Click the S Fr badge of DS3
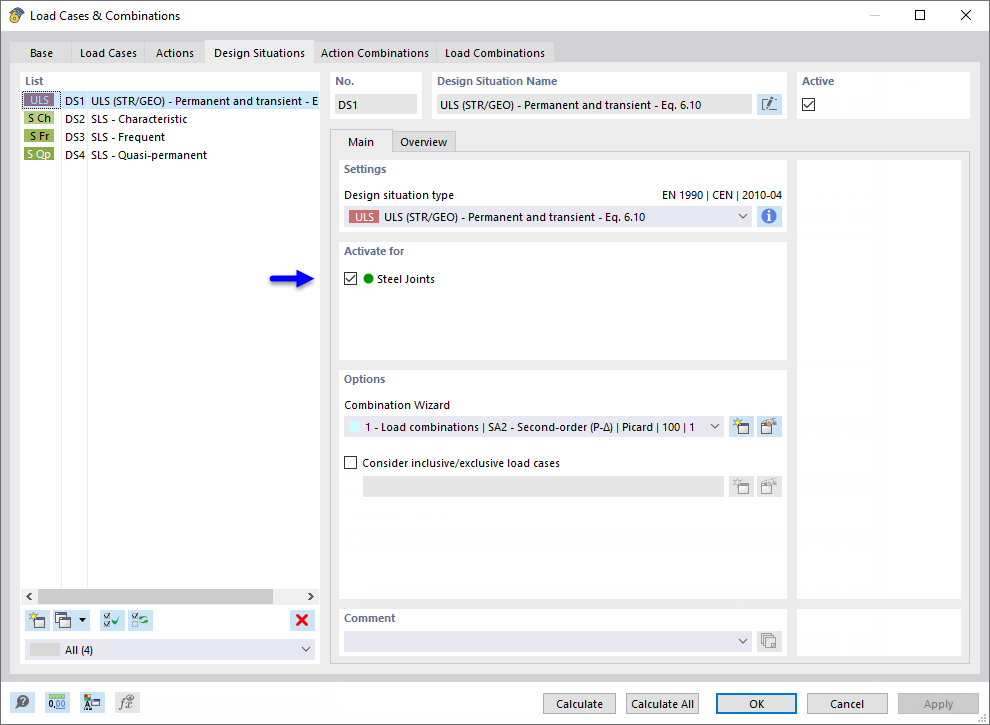 tap(39, 136)
